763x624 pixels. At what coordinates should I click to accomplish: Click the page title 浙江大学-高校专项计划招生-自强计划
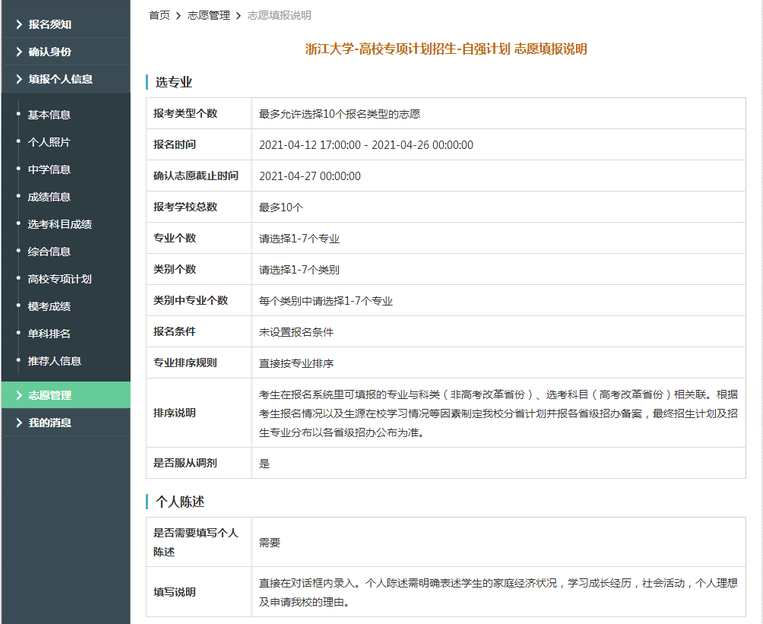pyautogui.click(x=408, y=49)
